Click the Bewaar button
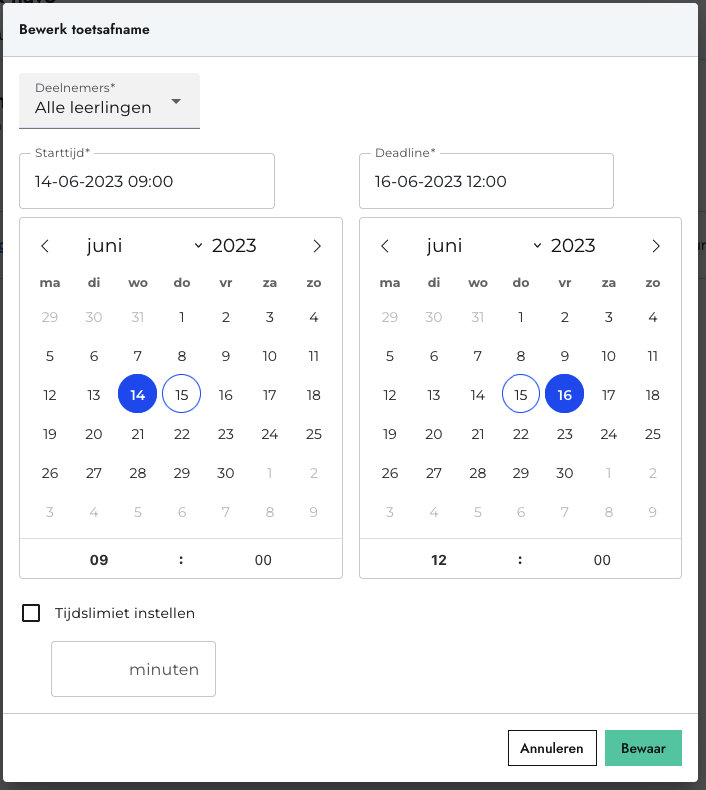This screenshot has height=790, width=706. coord(643,748)
